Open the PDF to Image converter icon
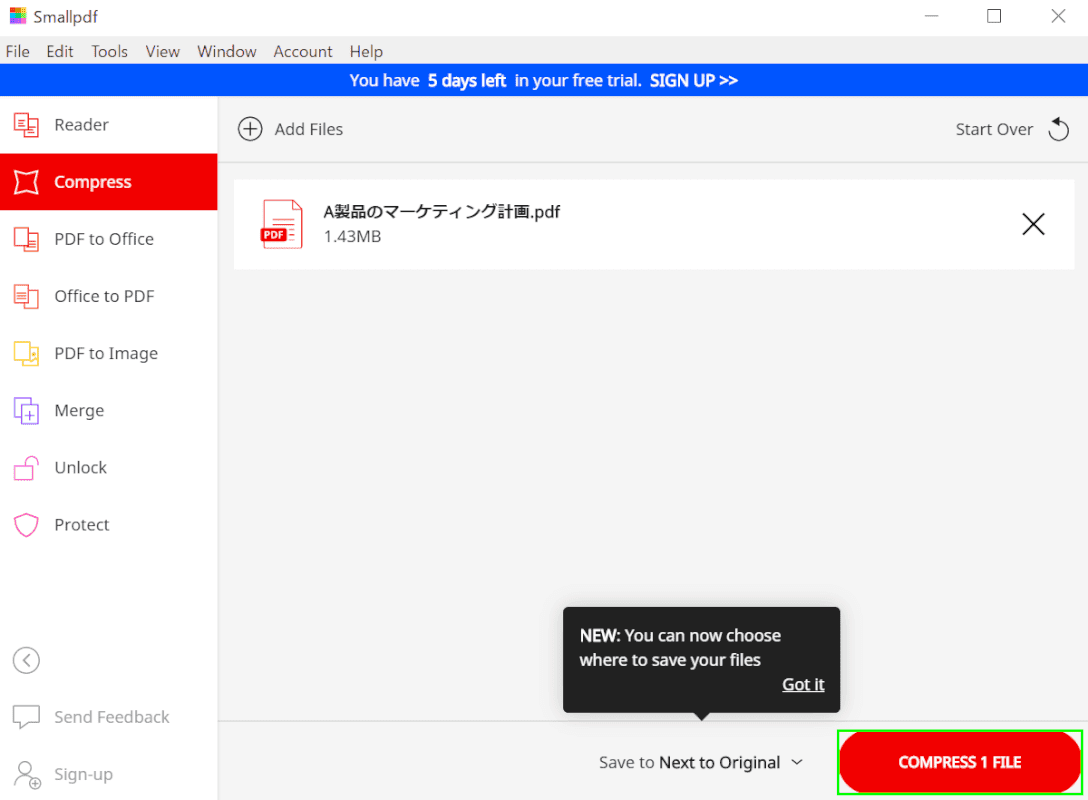 [26, 353]
